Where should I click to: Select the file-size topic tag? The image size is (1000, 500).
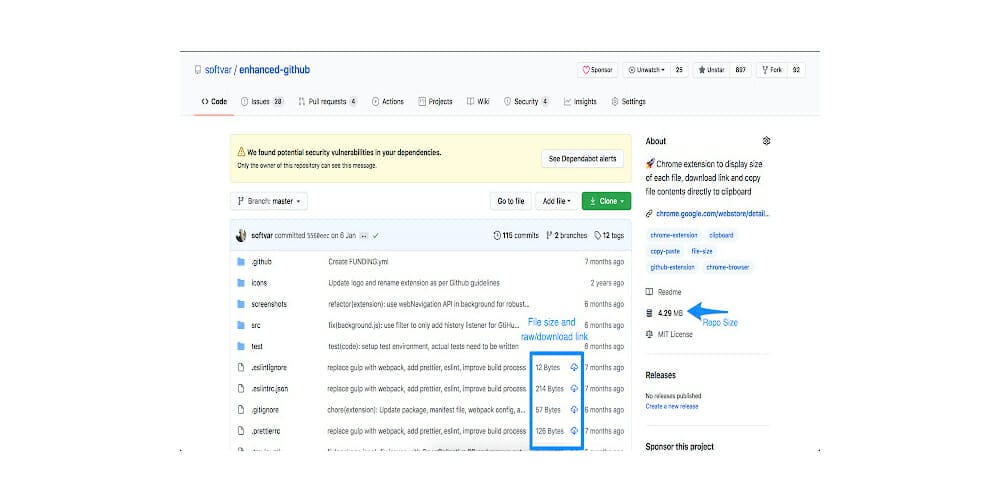tap(702, 251)
